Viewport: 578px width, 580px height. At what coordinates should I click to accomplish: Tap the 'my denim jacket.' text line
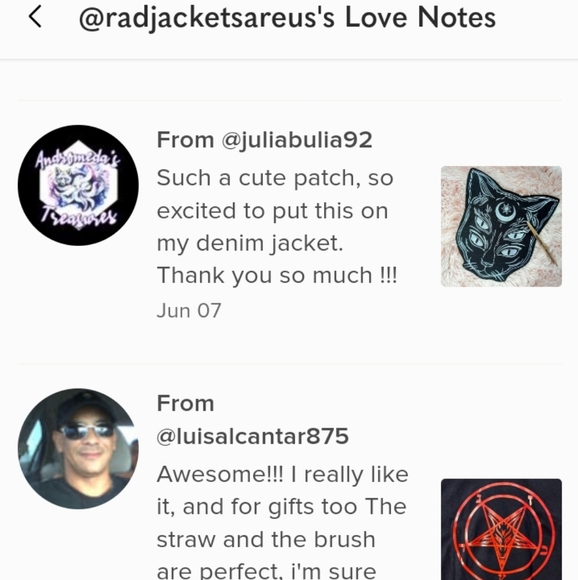(250, 243)
